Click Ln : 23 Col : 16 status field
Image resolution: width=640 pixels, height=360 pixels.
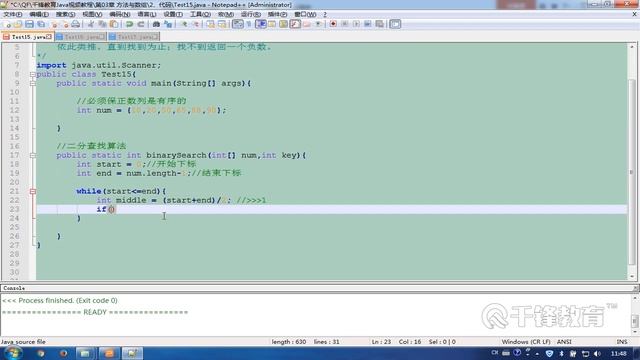(x=396, y=342)
